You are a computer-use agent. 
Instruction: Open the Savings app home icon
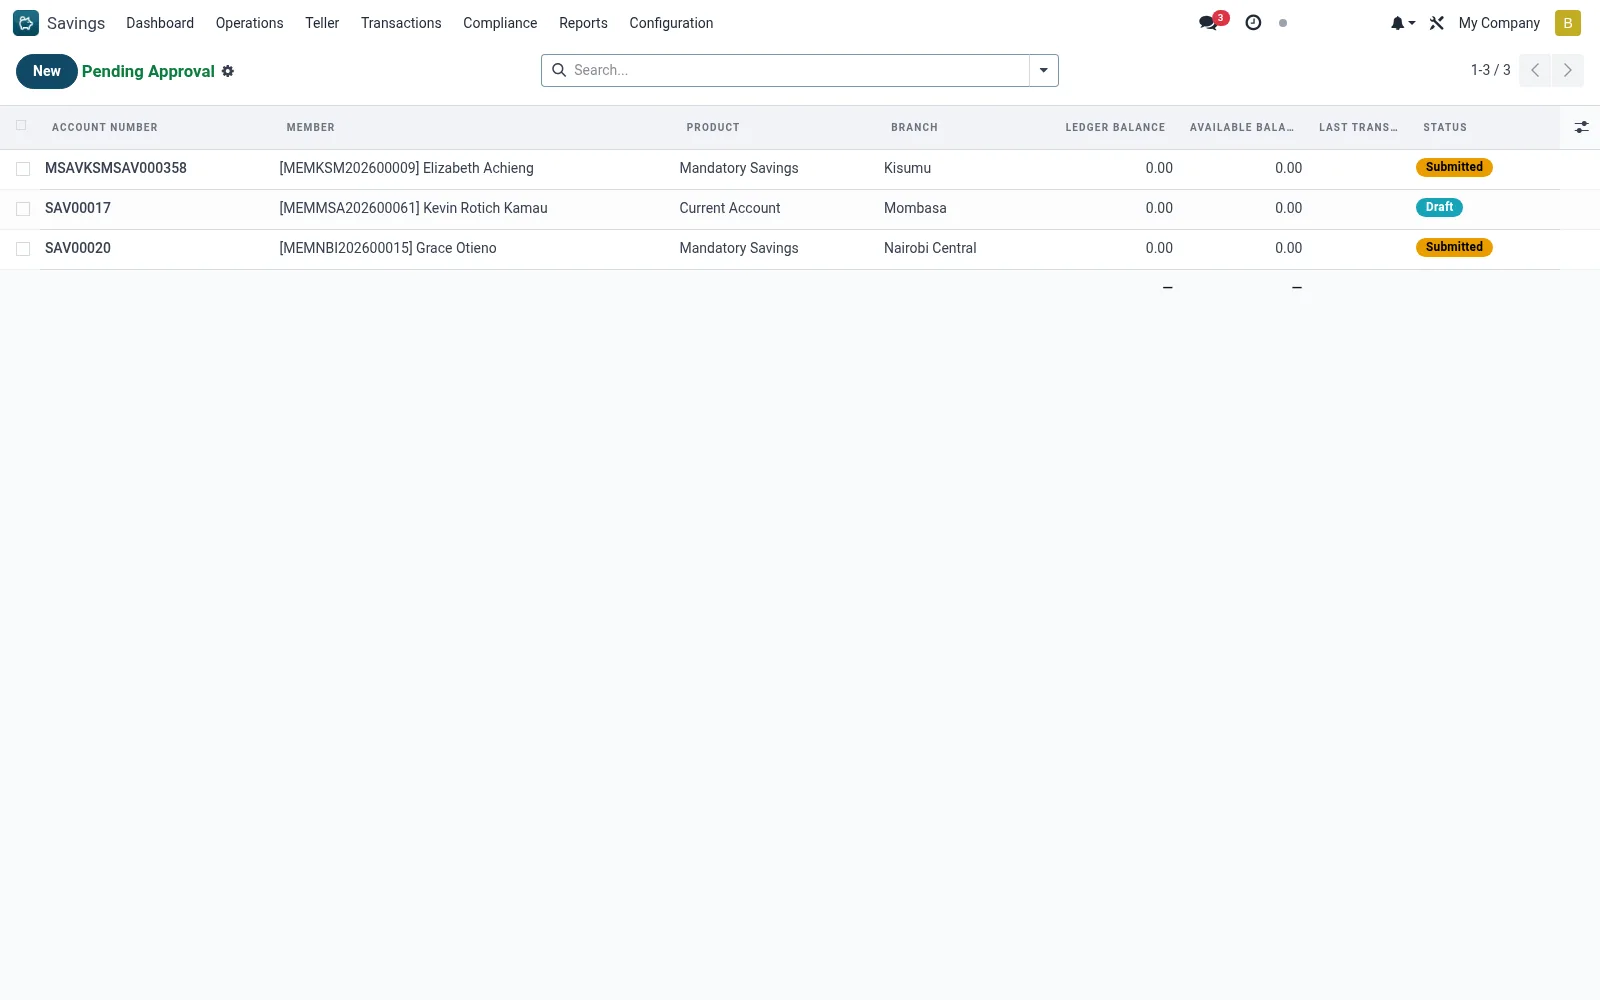(x=26, y=23)
